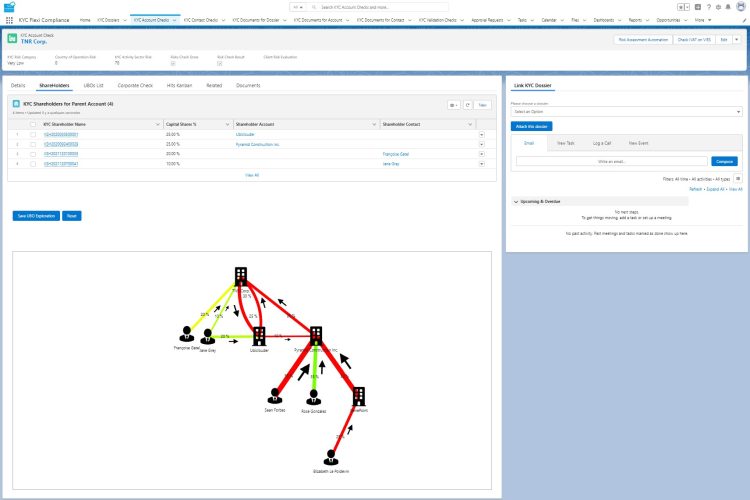Open the App Launcher grid icon
The width and height of the screenshot is (750, 500).
10,19
